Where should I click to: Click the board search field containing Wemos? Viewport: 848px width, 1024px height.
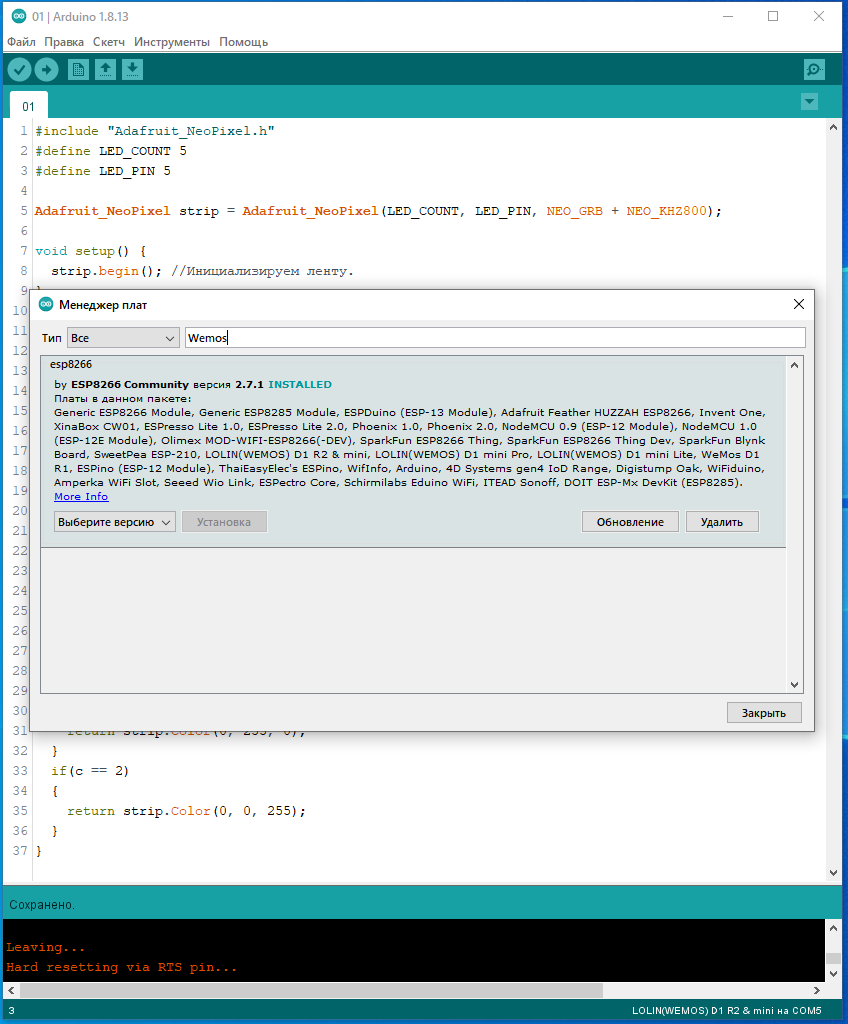[494, 338]
